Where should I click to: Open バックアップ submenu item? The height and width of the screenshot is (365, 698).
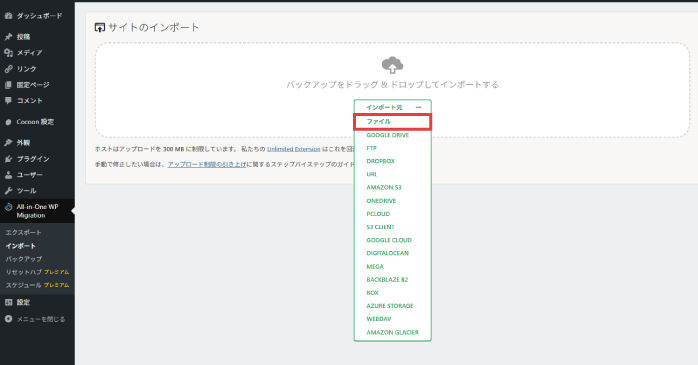(24, 259)
